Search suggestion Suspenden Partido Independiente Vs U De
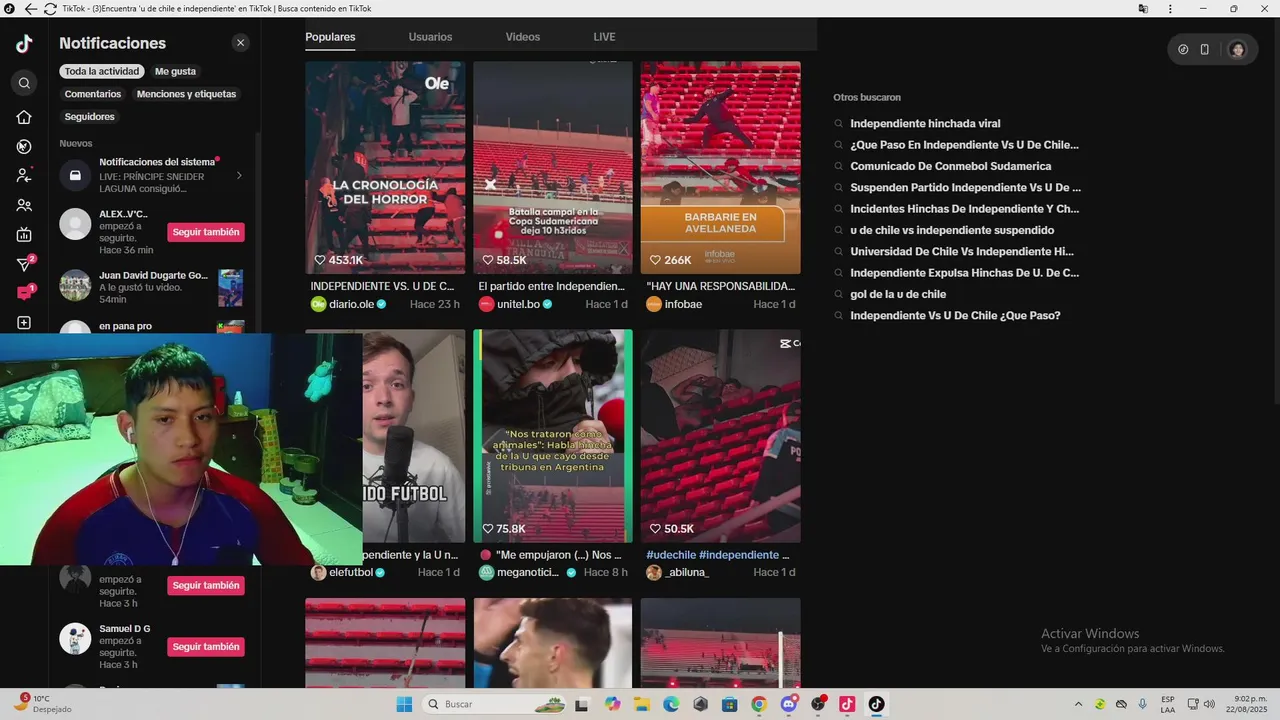Image resolution: width=1280 pixels, height=720 pixels. coord(965,188)
